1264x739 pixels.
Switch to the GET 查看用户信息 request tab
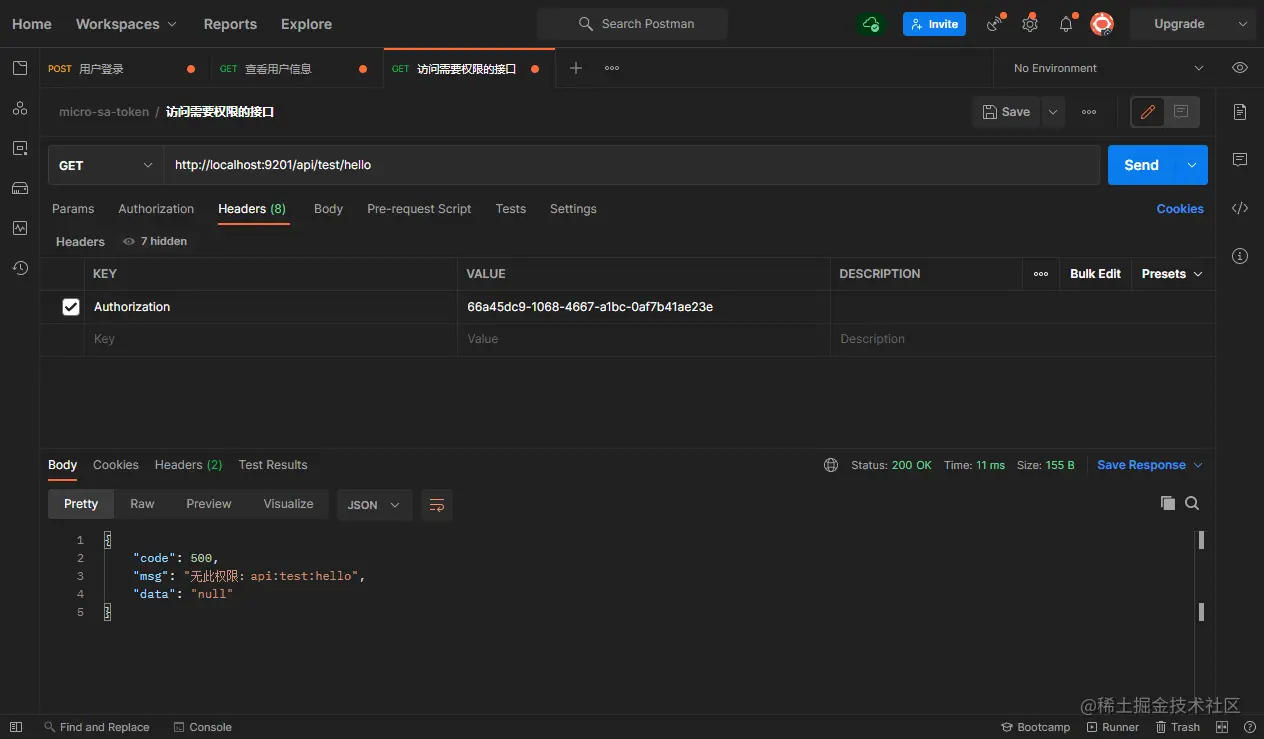(x=297, y=68)
